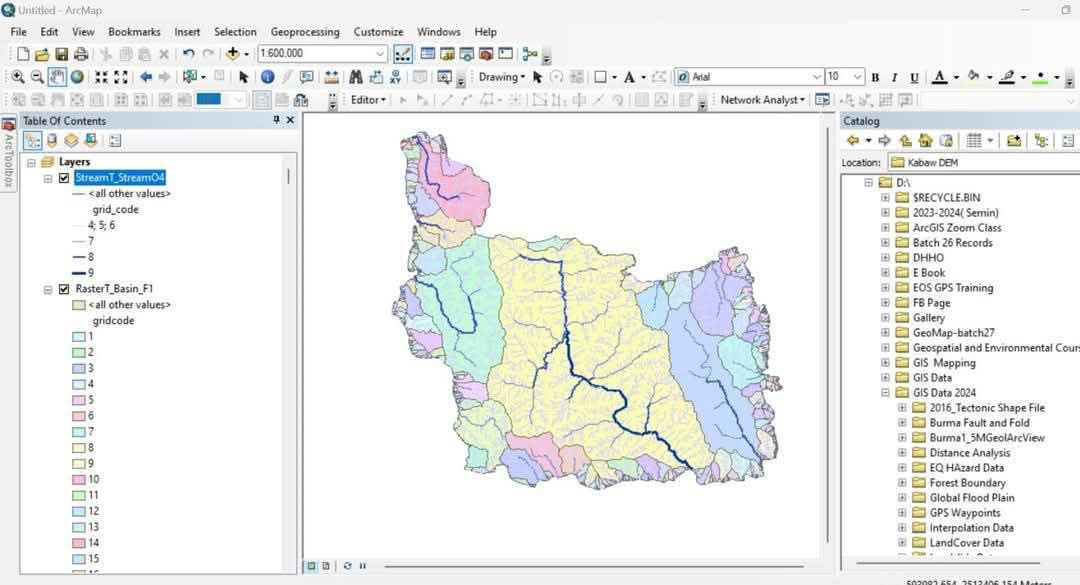Image resolution: width=1080 pixels, height=585 pixels.
Task: Open the font name dropdown
Action: pos(817,76)
